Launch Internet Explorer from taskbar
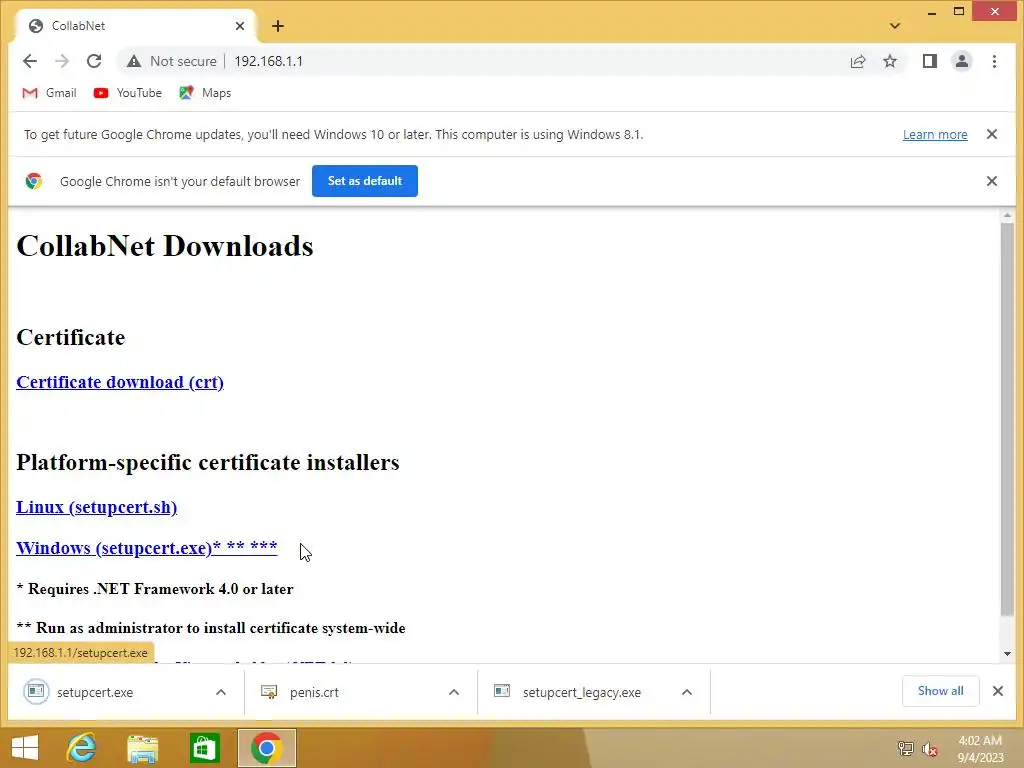This screenshot has height=768, width=1024. (x=82, y=748)
